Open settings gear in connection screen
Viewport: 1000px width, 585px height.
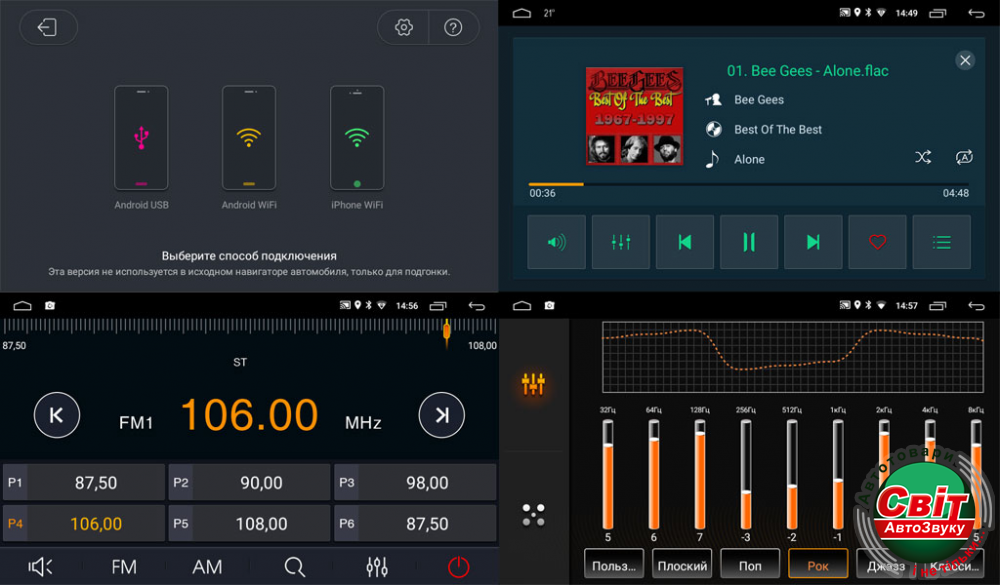tap(404, 28)
